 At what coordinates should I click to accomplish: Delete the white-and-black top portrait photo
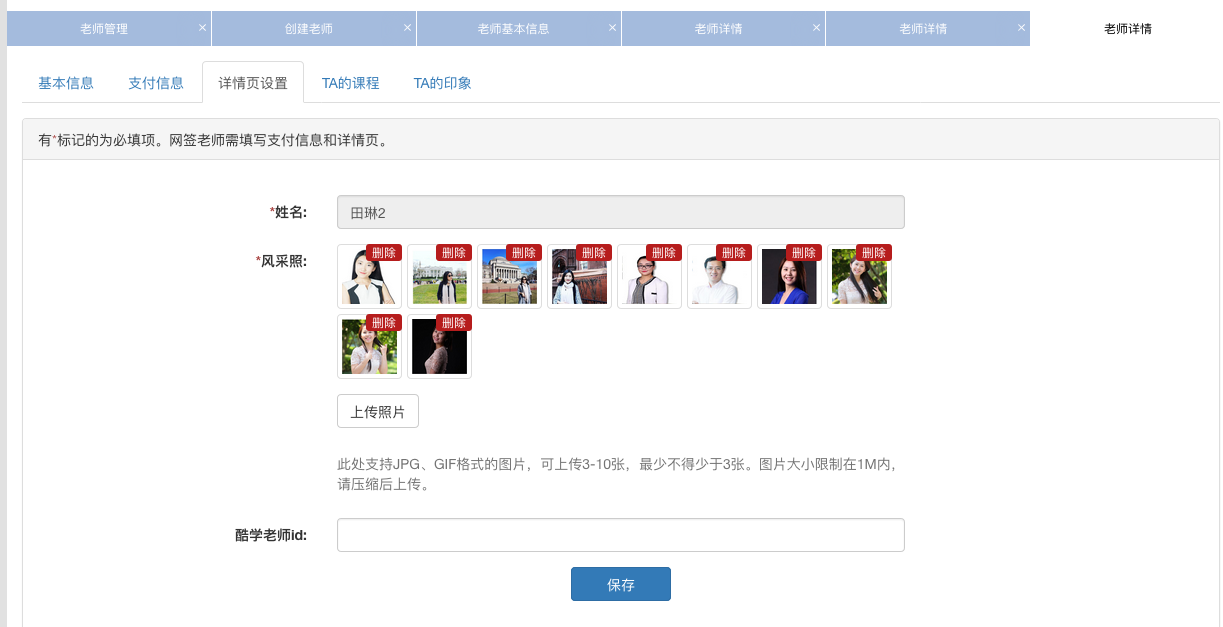pyautogui.click(x=384, y=253)
